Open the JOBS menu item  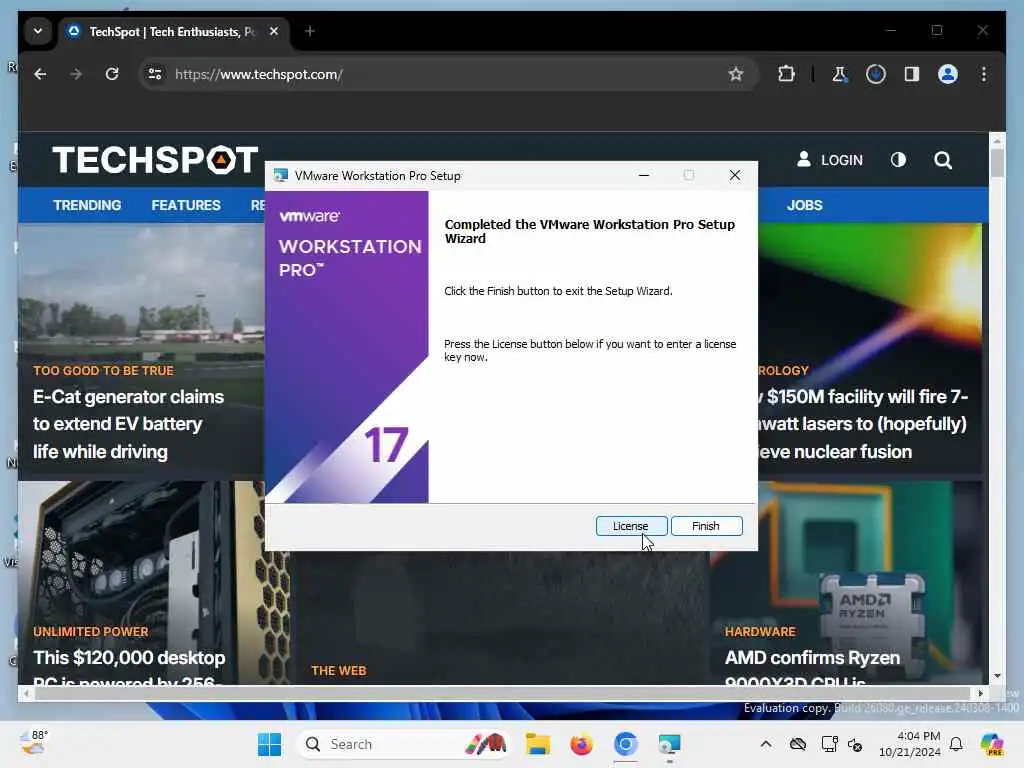pyautogui.click(x=805, y=205)
